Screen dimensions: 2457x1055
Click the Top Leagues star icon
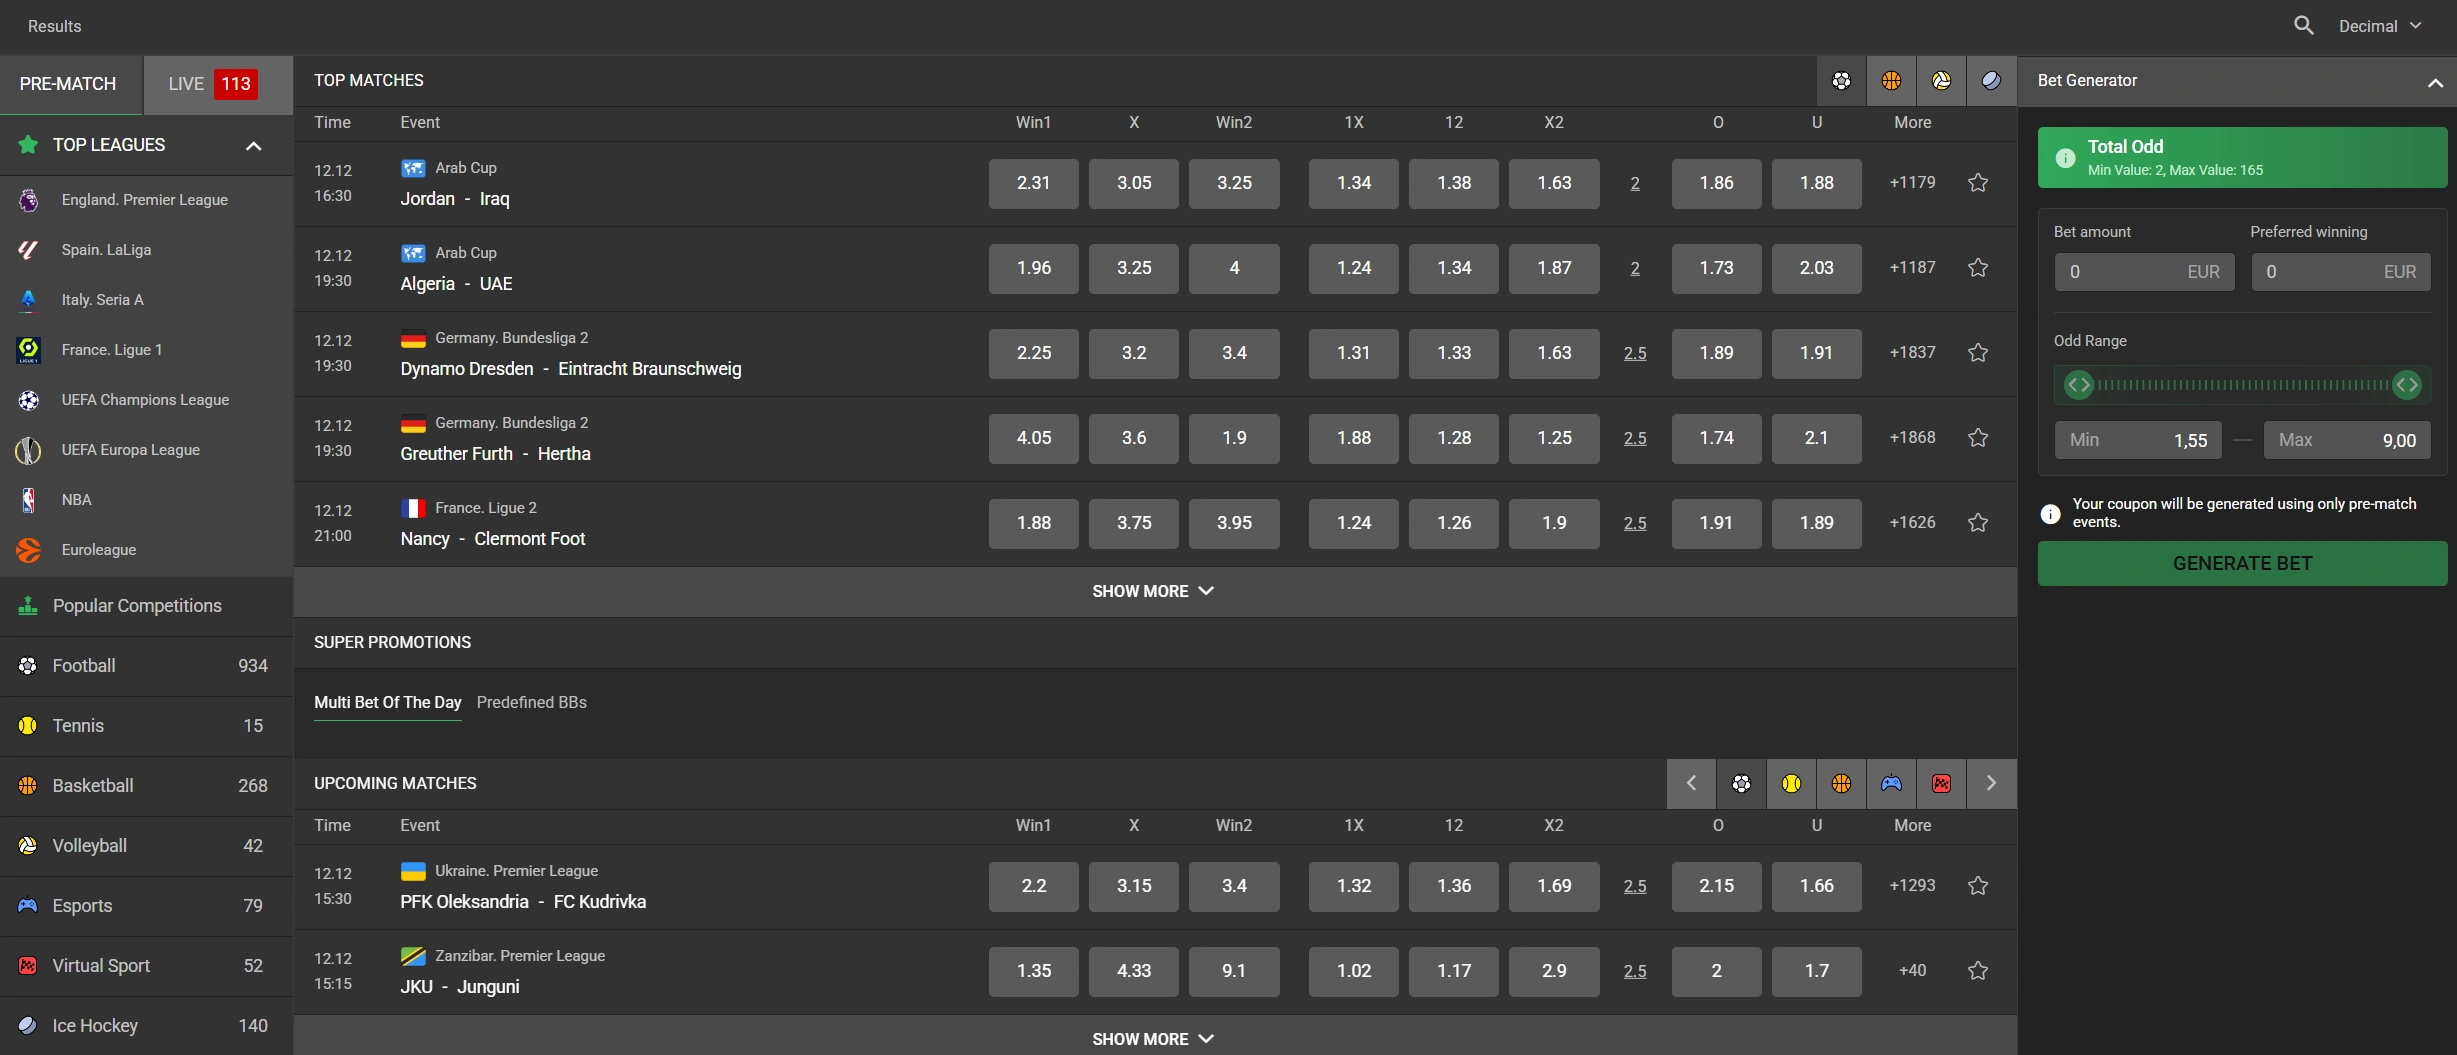(28, 145)
